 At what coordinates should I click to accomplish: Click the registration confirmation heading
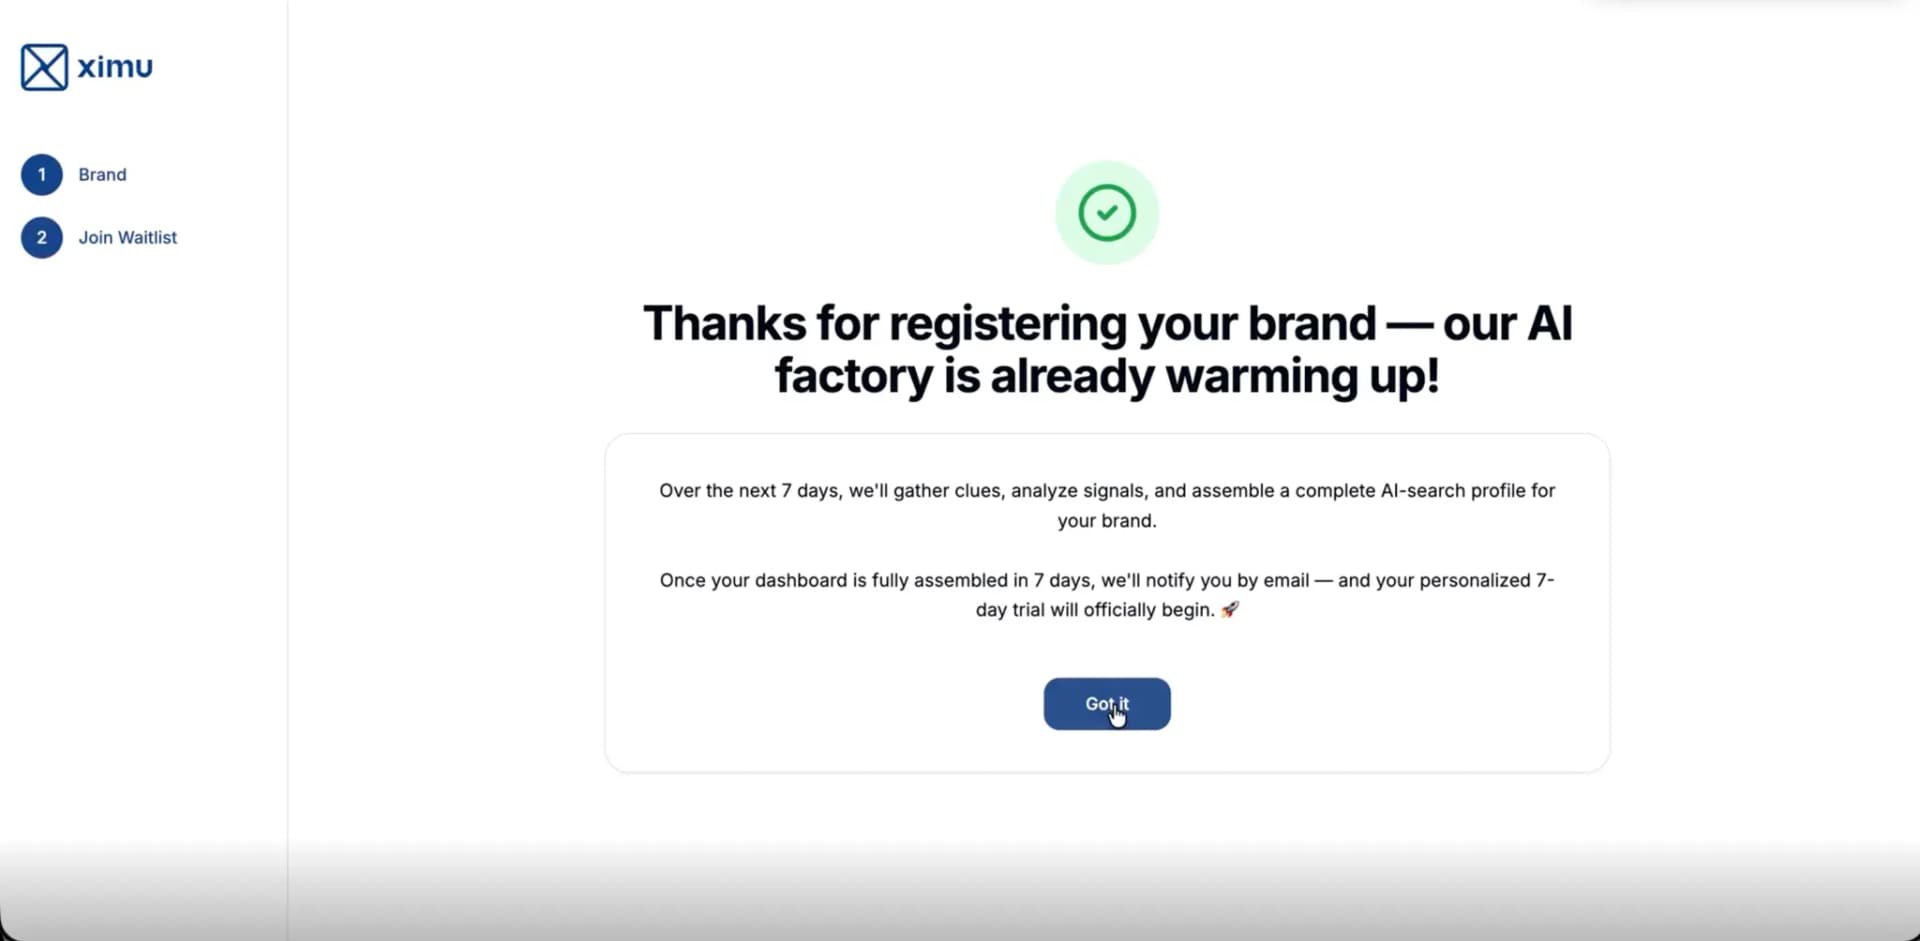coord(1106,349)
